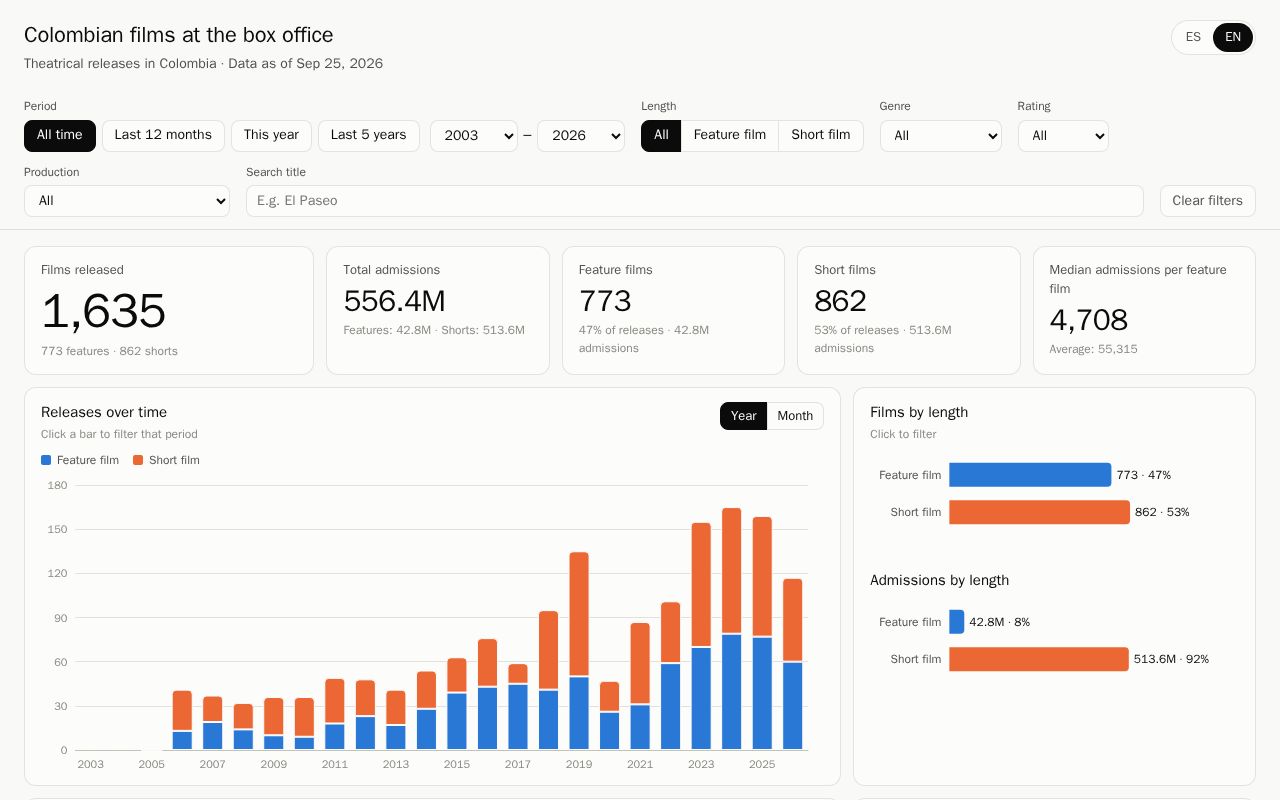Expand the Genre dropdown
The image size is (1280, 800).
coord(941,136)
